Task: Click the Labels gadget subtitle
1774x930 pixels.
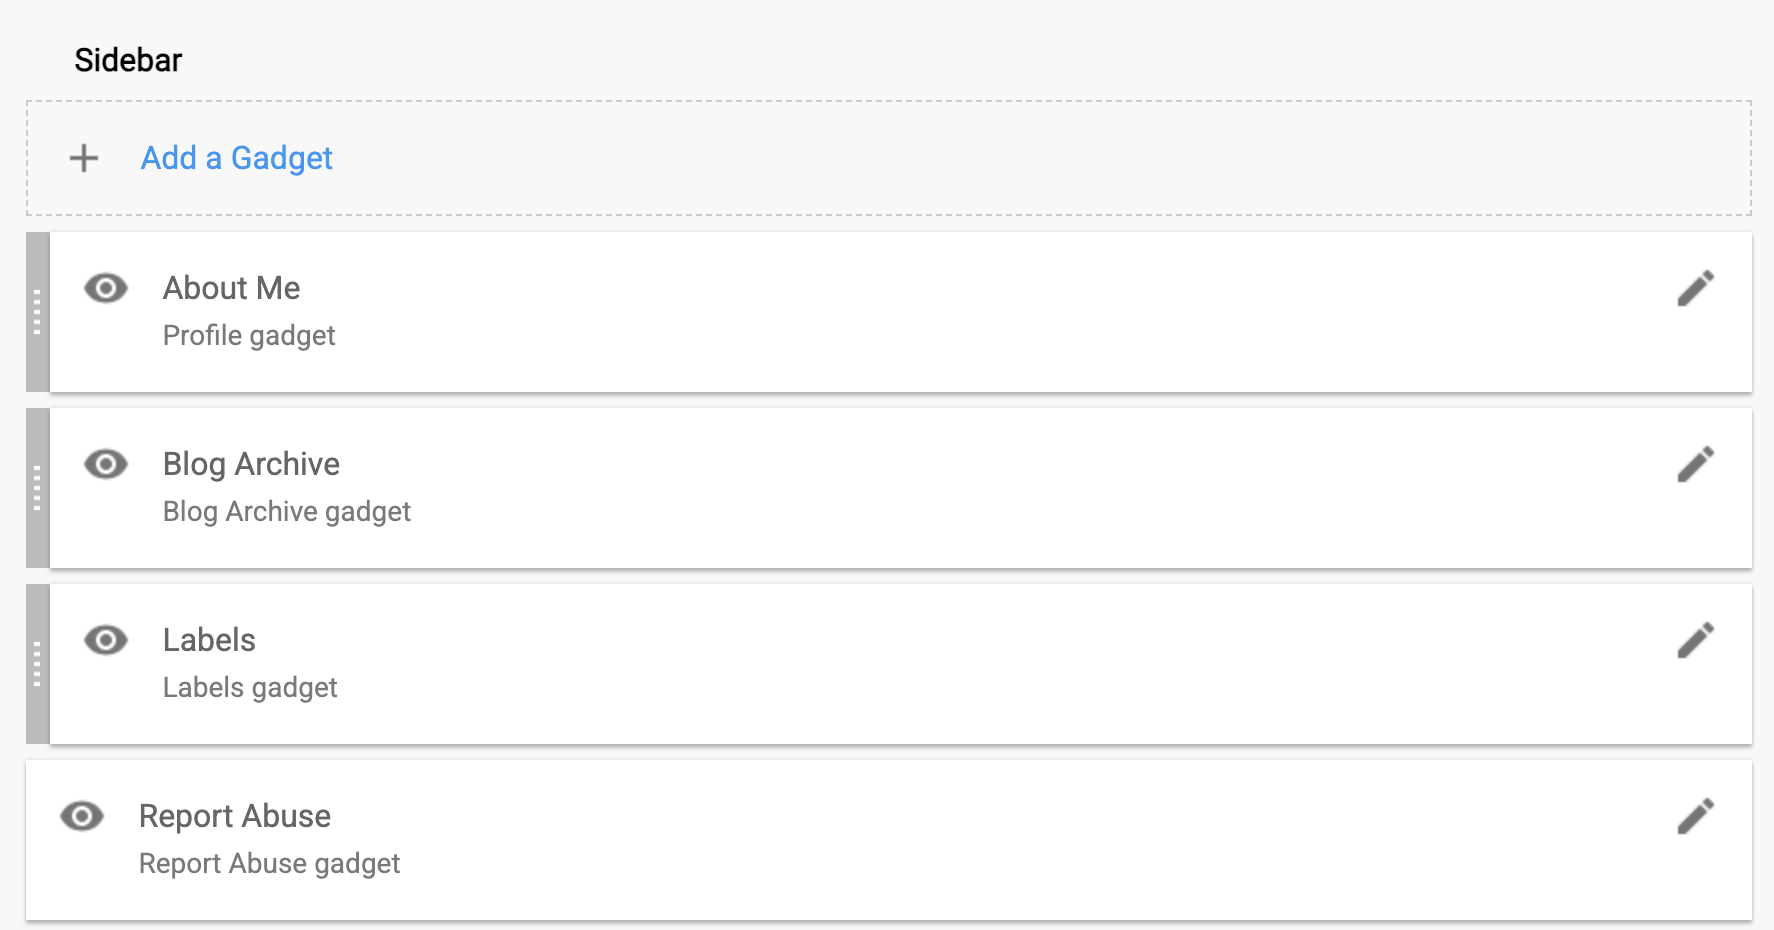Action: click(x=250, y=687)
